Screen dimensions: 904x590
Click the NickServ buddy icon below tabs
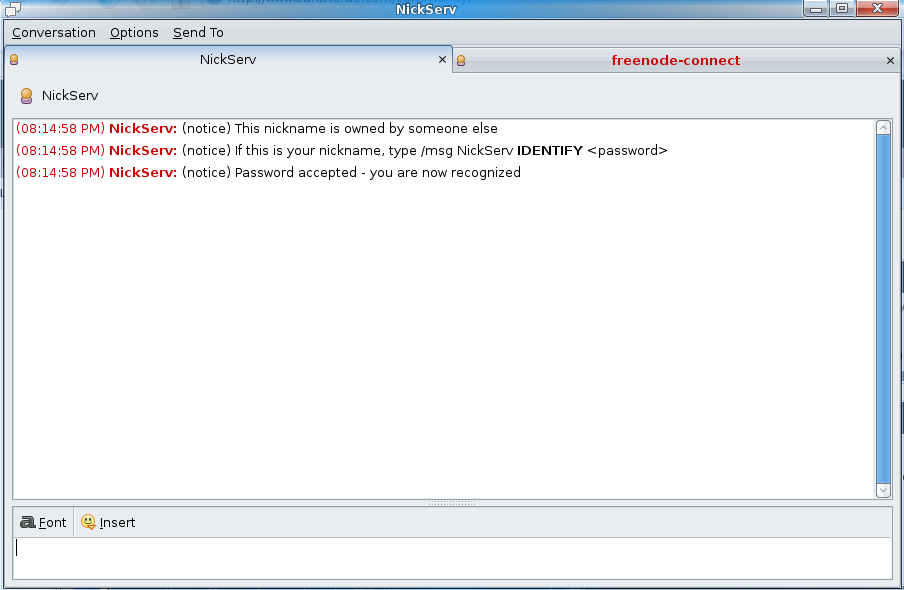point(27,96)
